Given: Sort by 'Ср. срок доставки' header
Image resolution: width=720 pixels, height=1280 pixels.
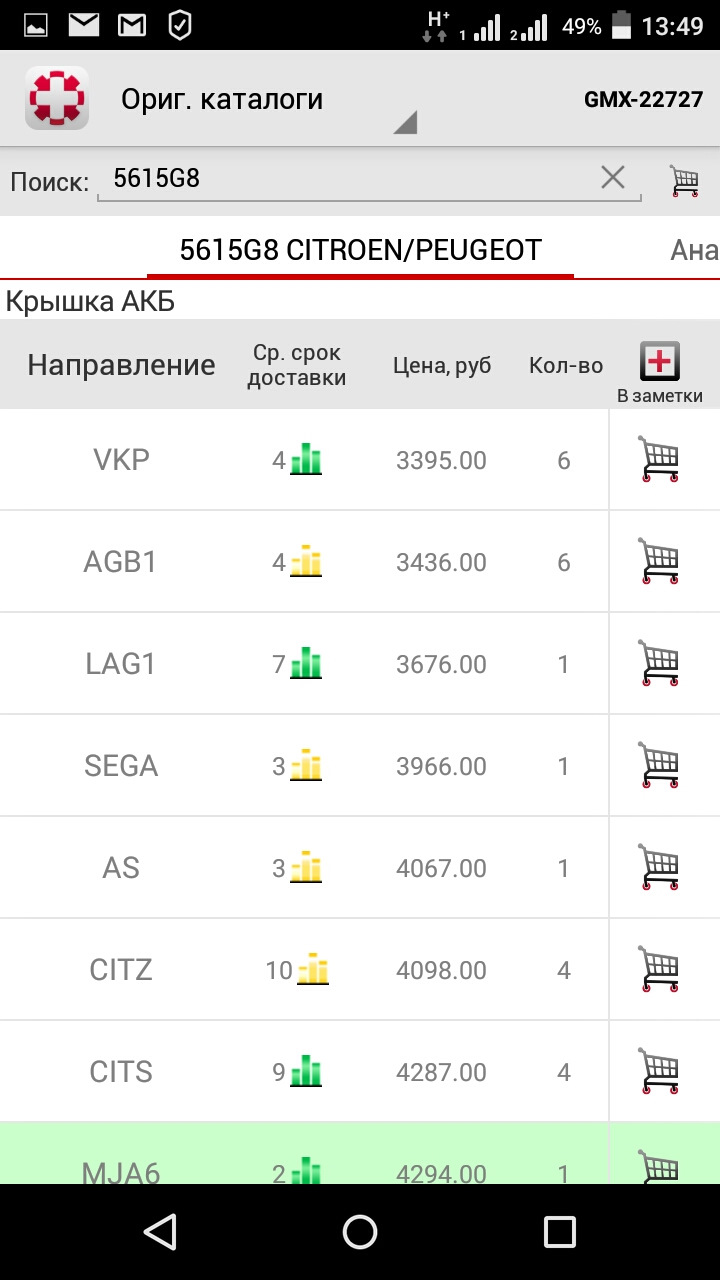Looking at the screenshot, I should (x=297, y=366).
